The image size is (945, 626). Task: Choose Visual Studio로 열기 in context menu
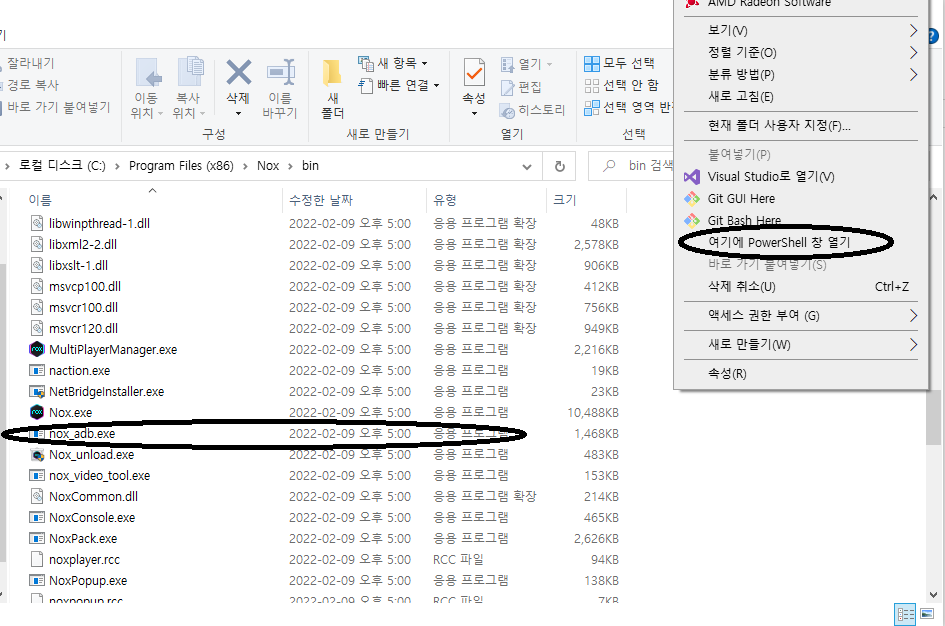pyautogui.click(x=801, y=177)
